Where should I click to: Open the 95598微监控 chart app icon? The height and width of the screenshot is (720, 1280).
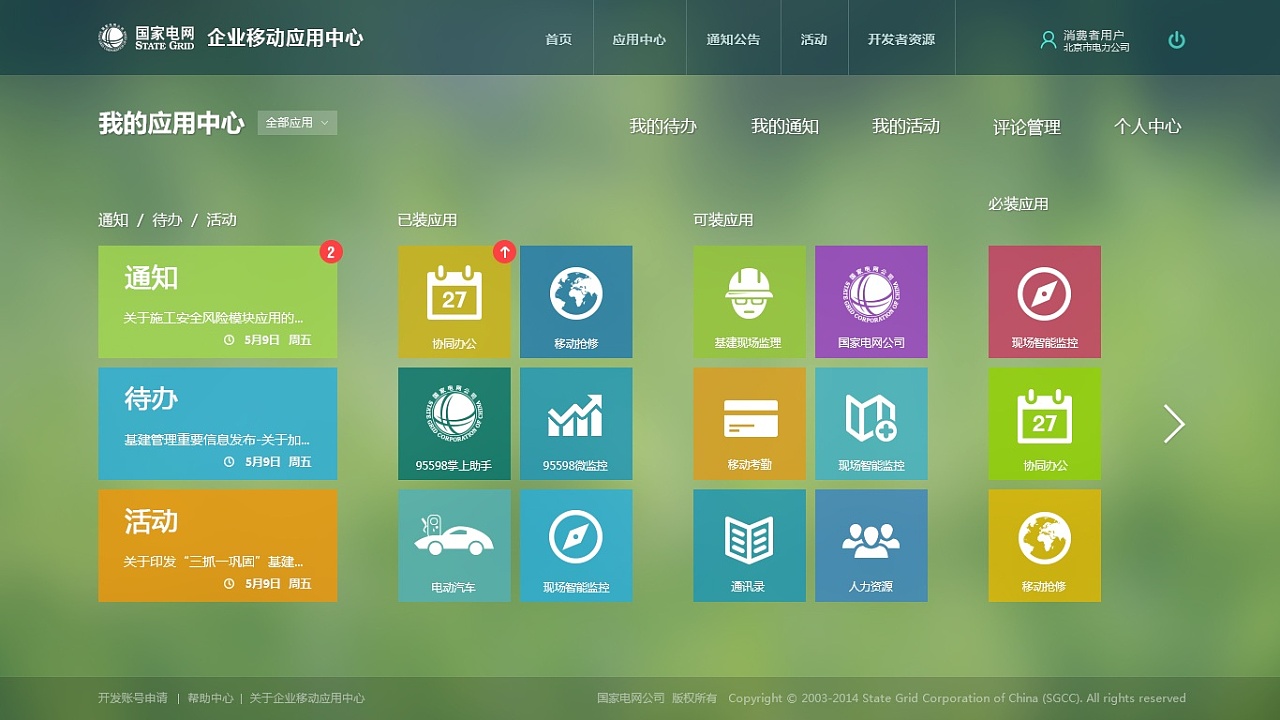(576, 423)
